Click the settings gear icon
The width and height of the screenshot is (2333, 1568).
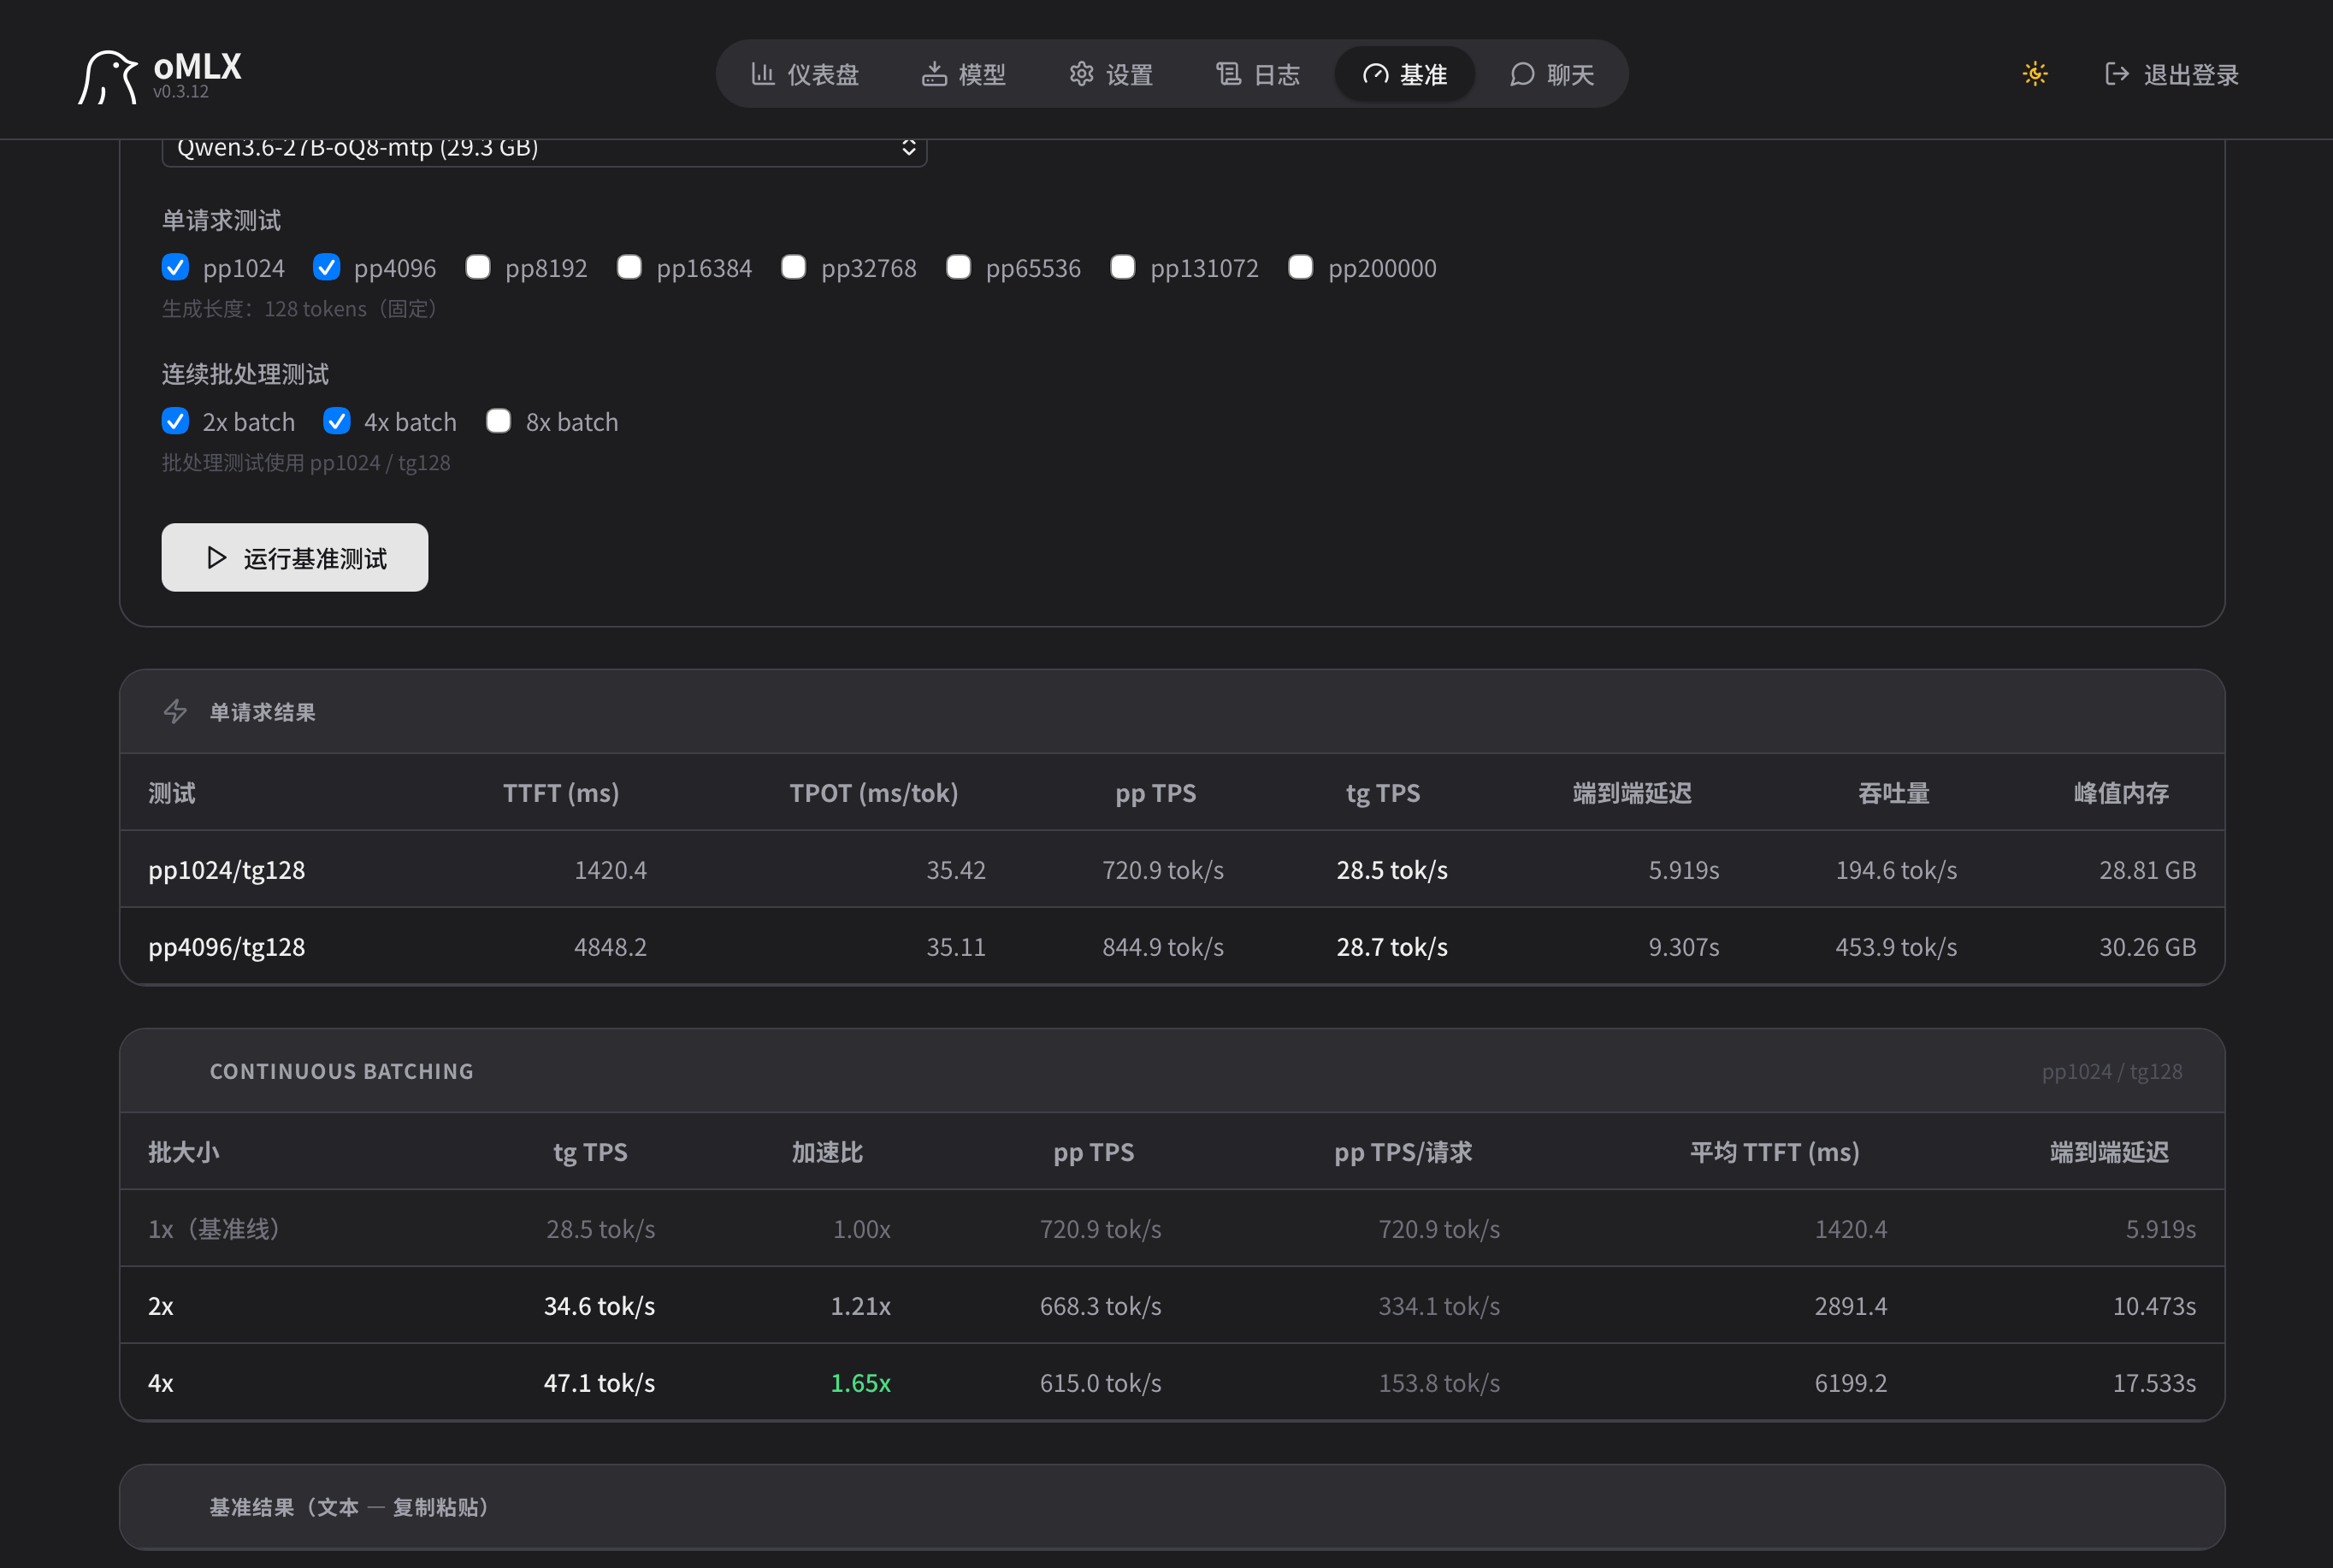[x=1081, y=74]
